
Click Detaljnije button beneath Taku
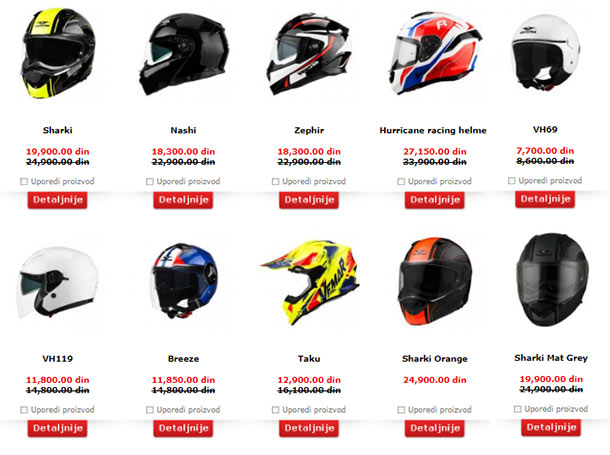[x=309, y=428]
